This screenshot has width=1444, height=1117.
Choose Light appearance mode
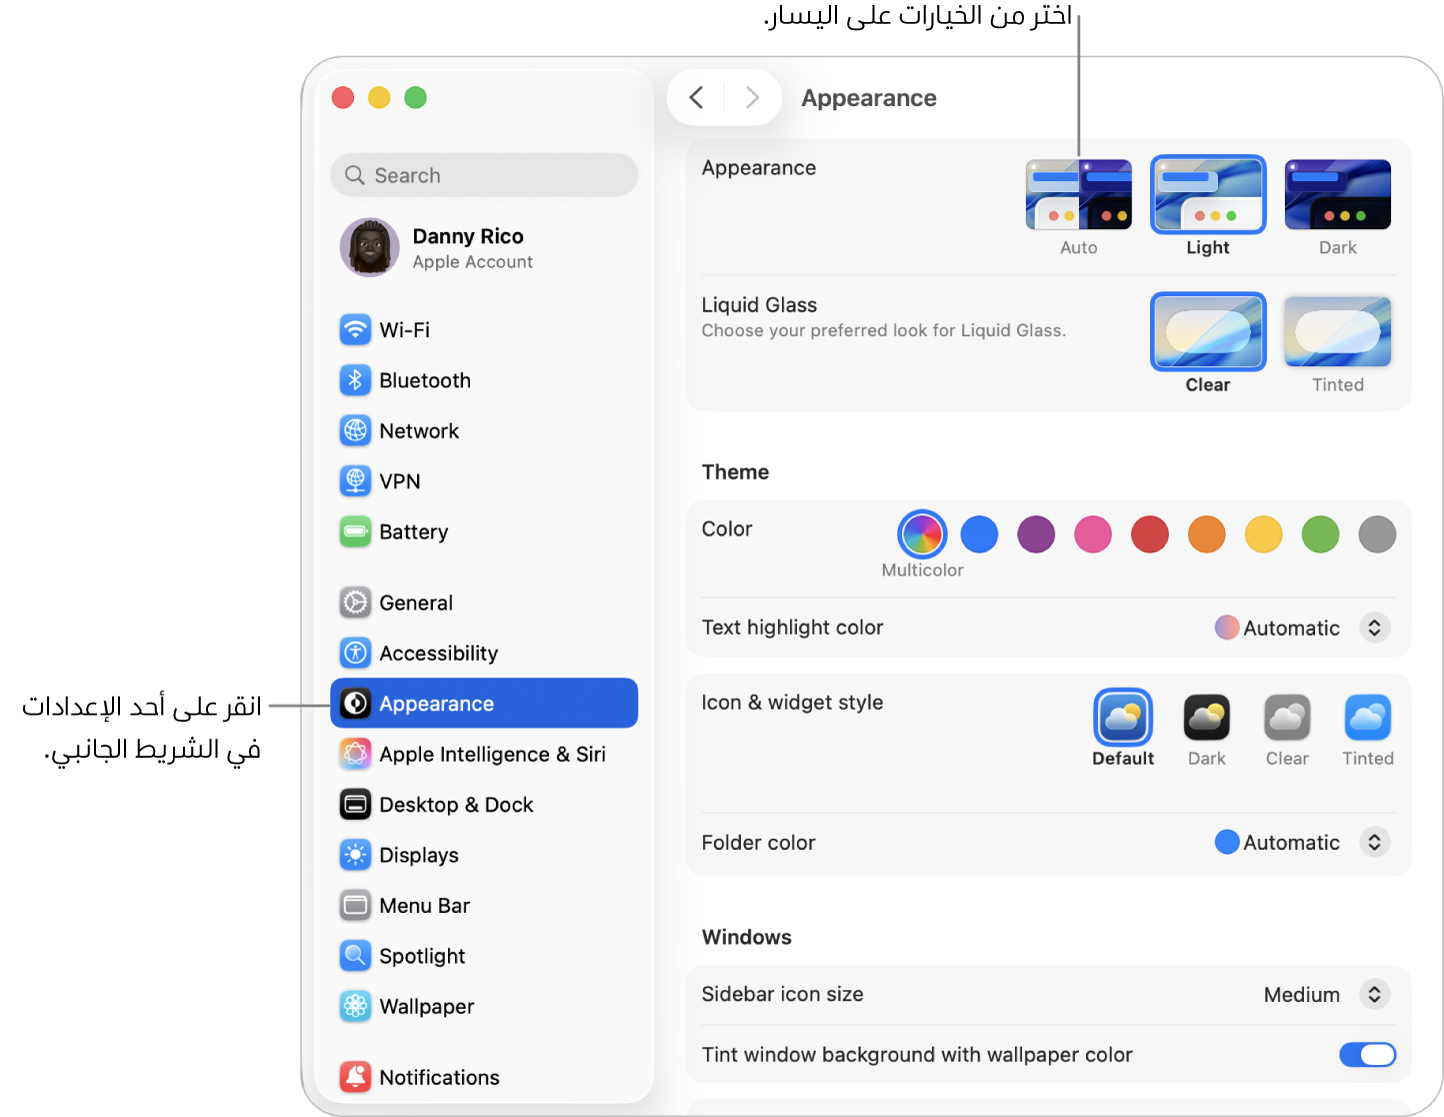pyautogui.click(x=1208, y=206)
